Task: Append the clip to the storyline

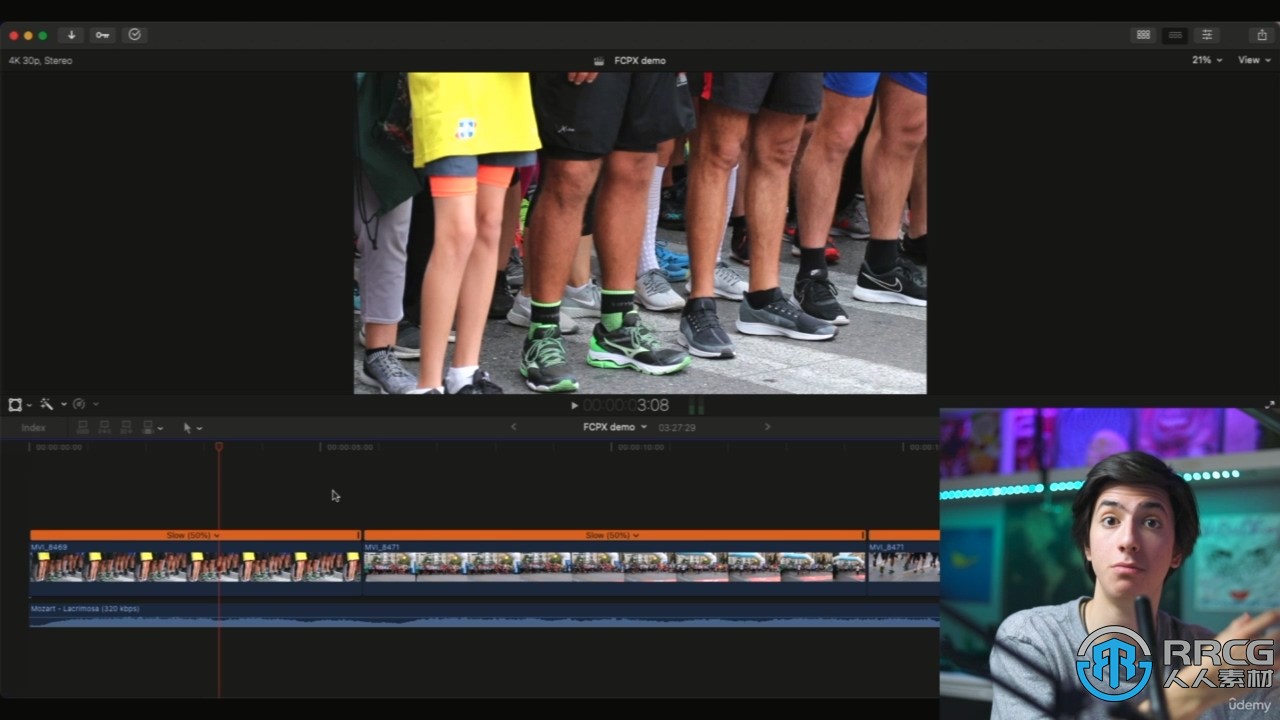Action: [x=126, y=428]
